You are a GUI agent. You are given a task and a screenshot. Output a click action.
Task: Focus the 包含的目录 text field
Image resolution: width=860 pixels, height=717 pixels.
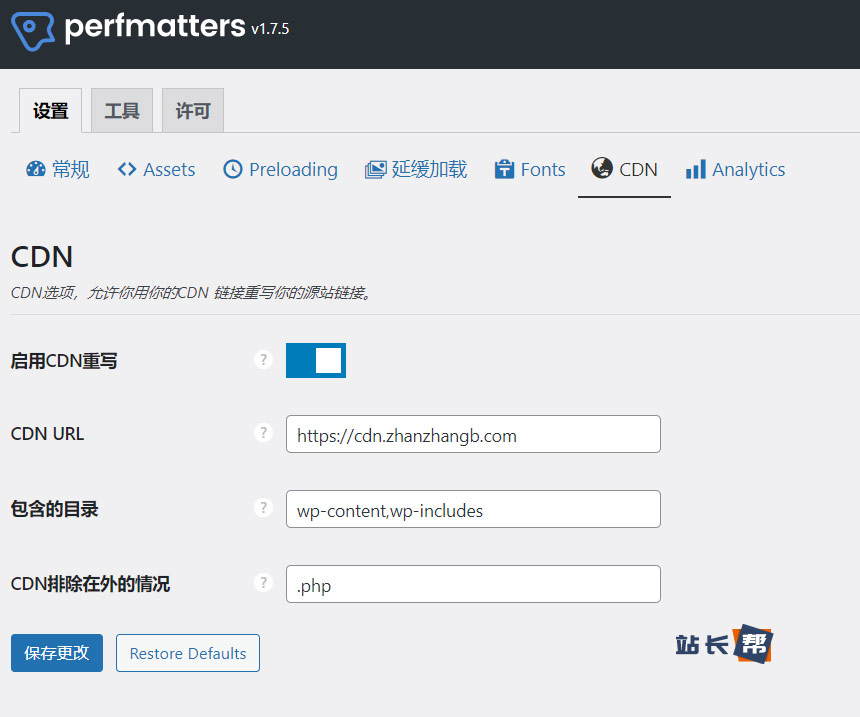[x=473, y=509]
